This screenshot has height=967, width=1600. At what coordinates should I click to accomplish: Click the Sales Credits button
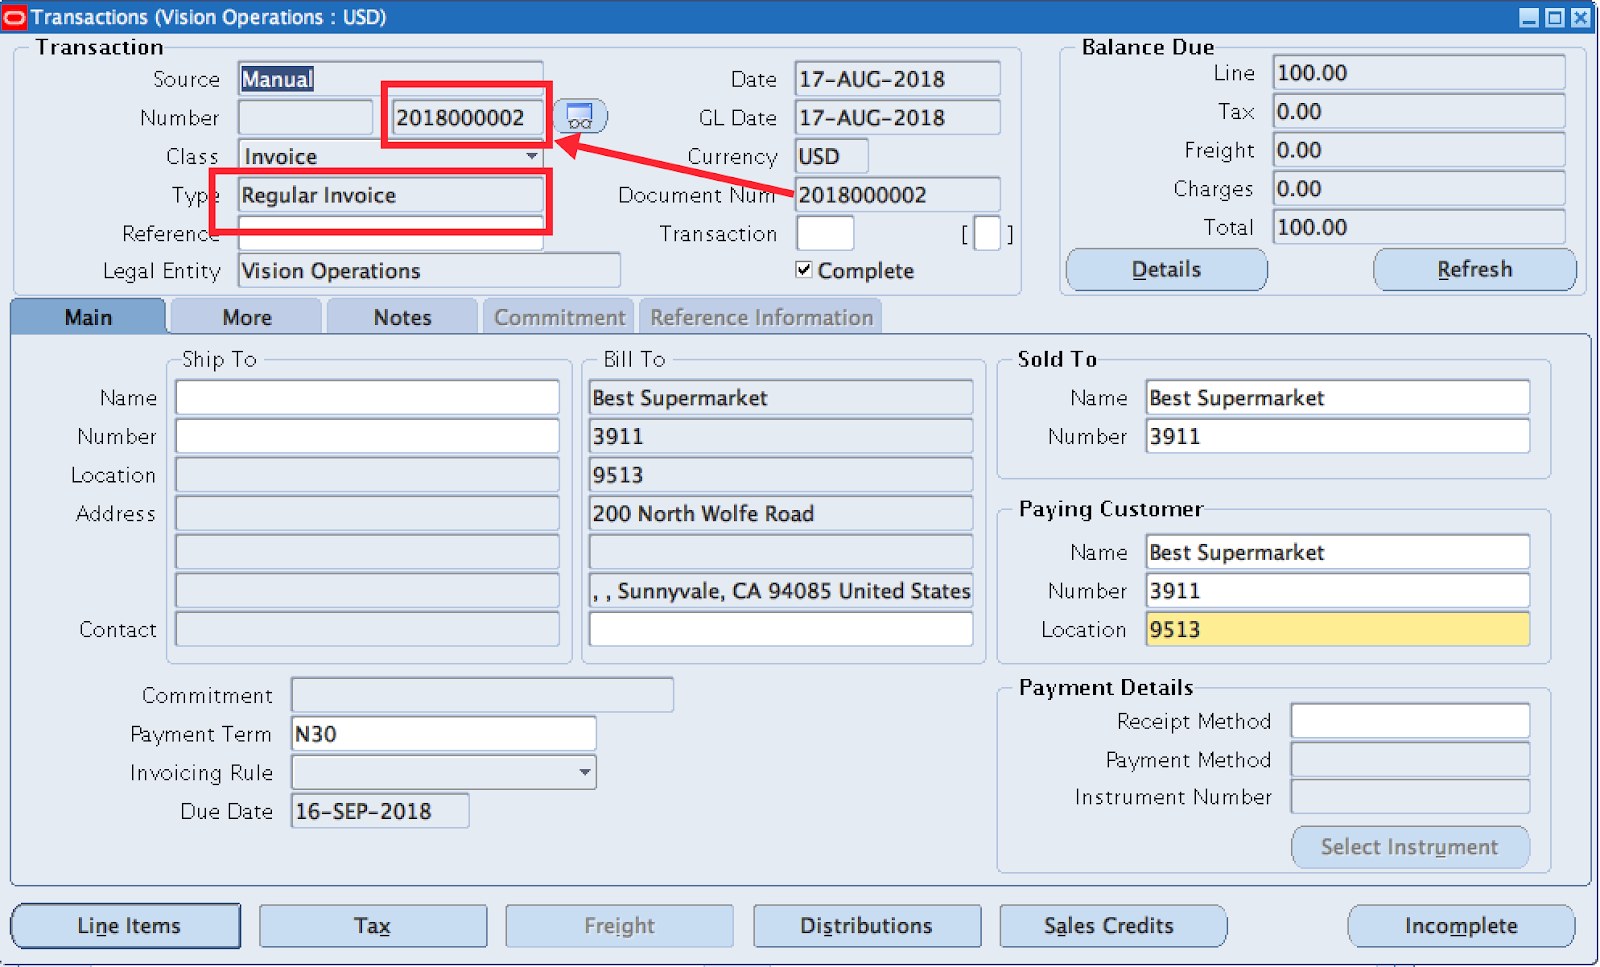click(x=1113, y=925)
